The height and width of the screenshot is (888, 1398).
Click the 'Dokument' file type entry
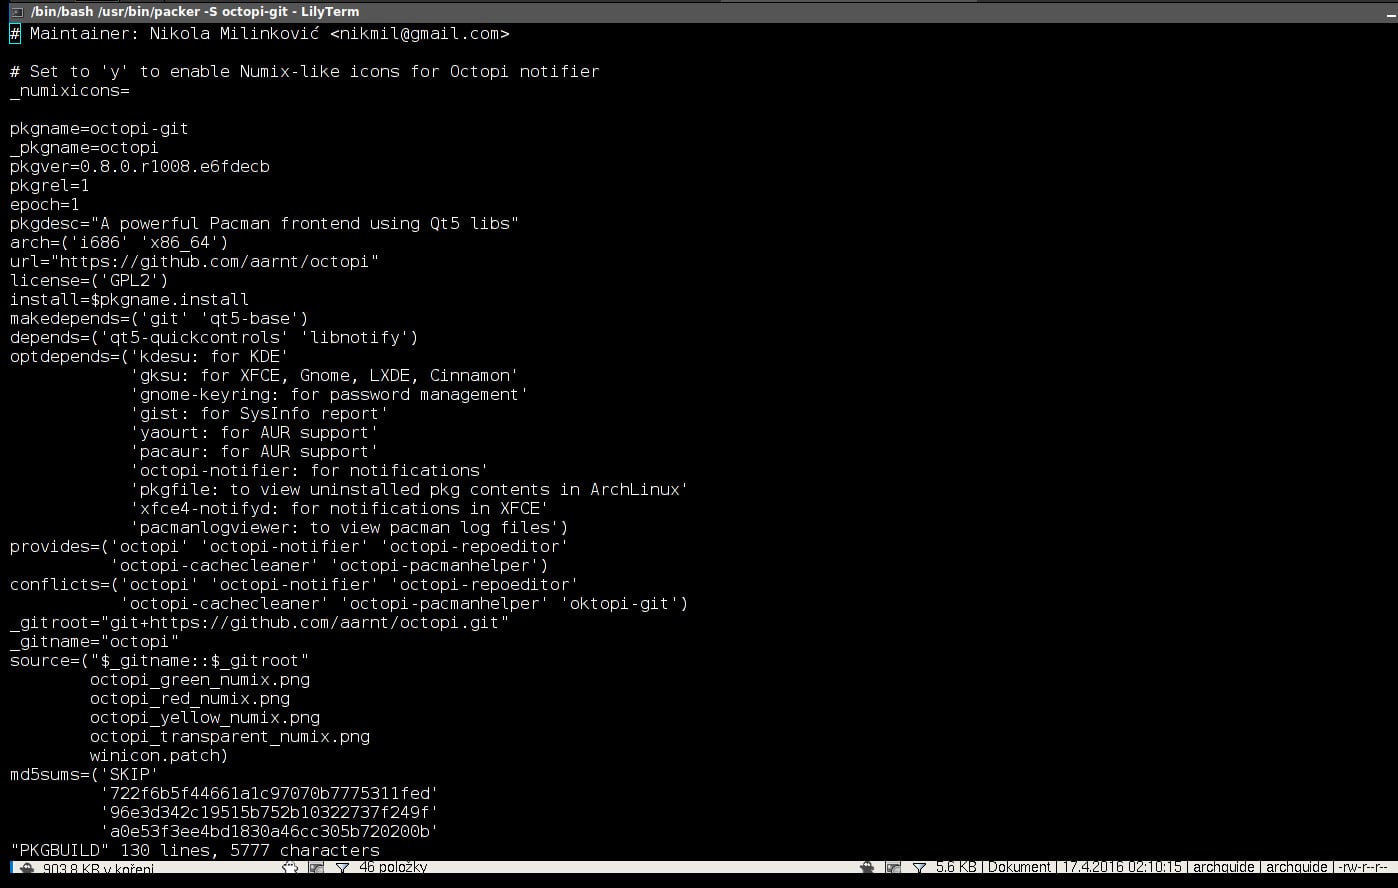tap(1019, 867)
